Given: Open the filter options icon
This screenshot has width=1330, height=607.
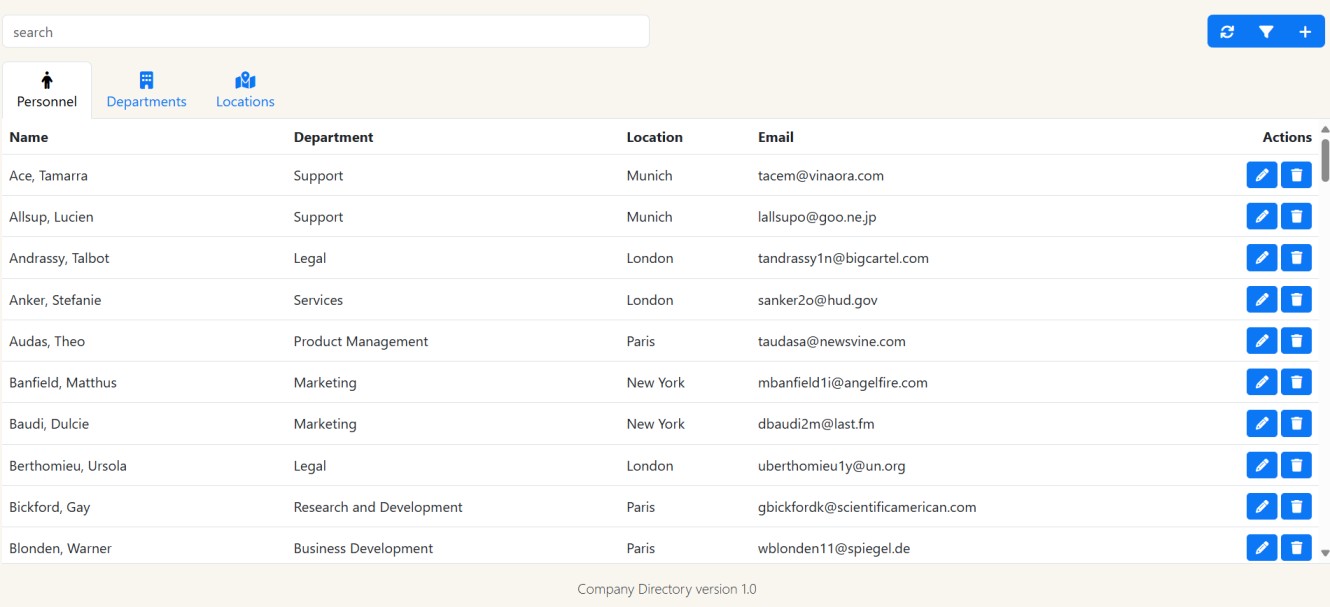Looking at the screenshot, I should coord(1266,31).
